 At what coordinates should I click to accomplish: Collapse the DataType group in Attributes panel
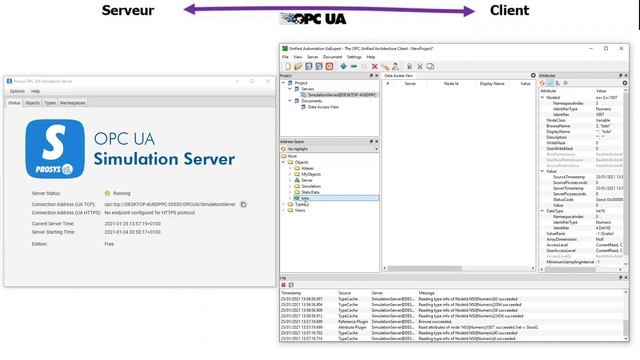(x=542, y=211)
